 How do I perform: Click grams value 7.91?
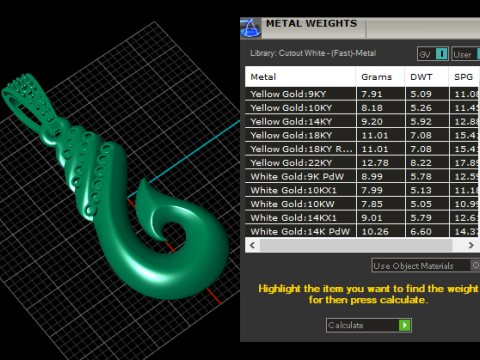(372, 94)
